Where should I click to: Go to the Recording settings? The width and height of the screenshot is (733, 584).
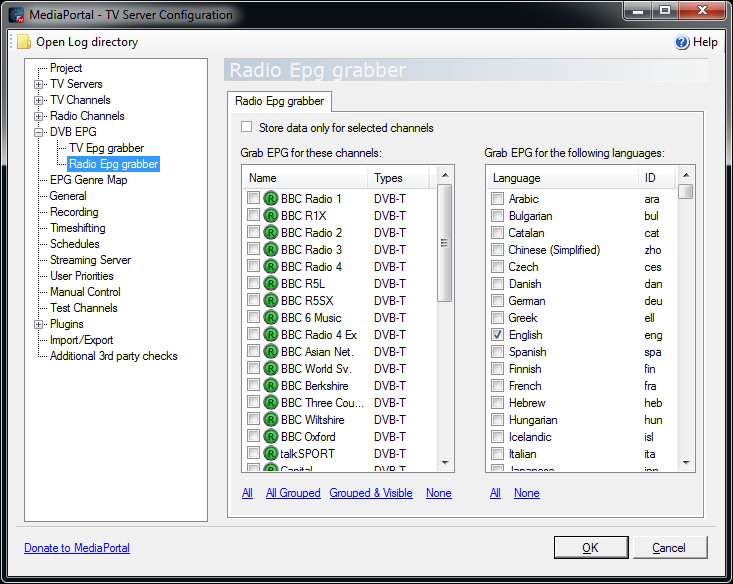pos(74,212)
